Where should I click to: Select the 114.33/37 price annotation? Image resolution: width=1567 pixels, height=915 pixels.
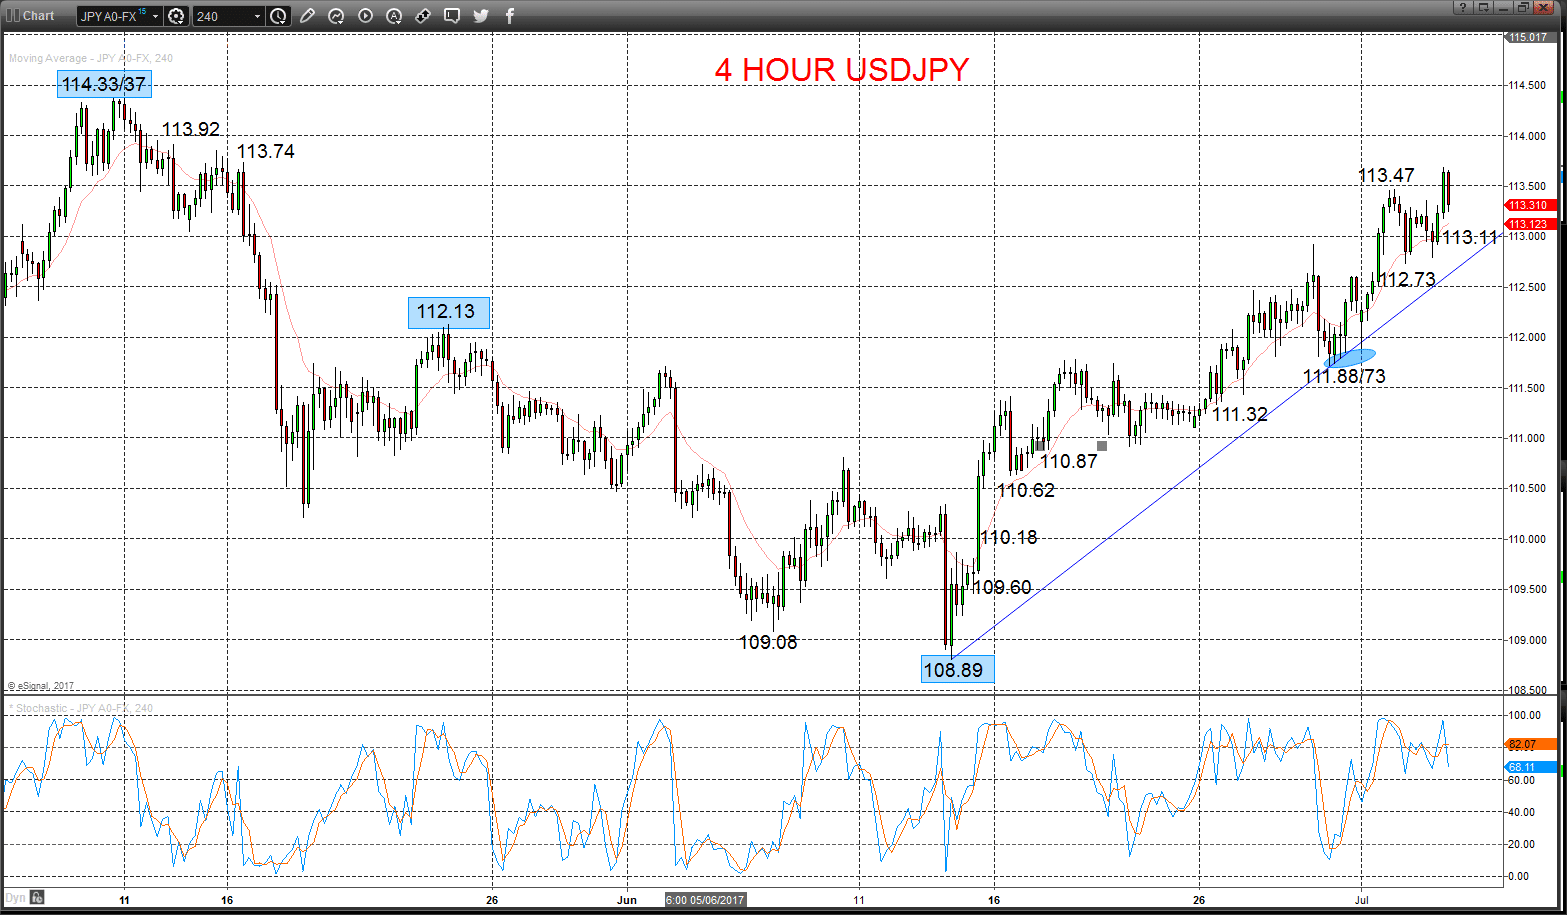click(x=104, y=84)
